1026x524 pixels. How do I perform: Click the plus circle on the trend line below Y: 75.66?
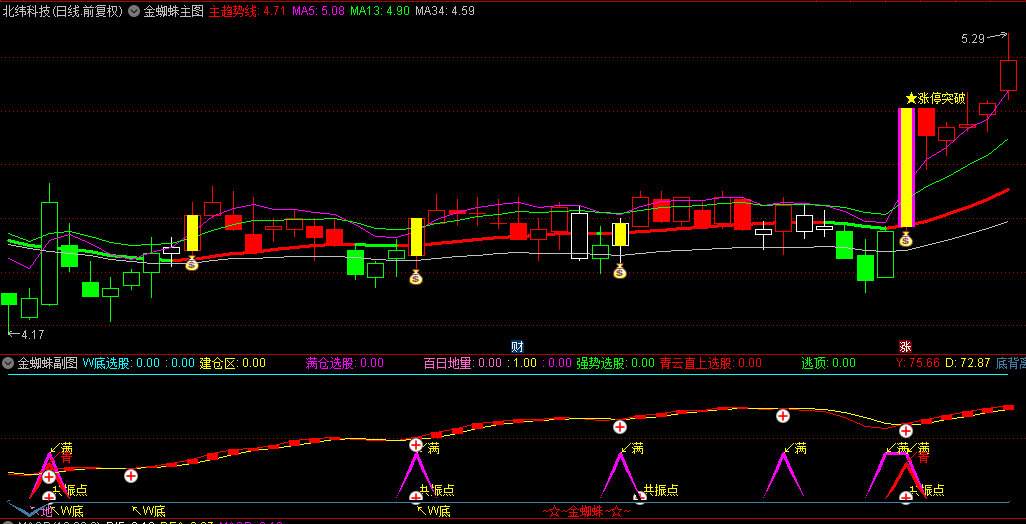(x=906, y=430)
